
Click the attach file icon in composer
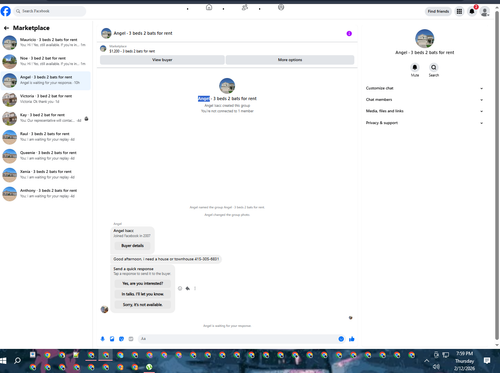click(x=112, y=339)
